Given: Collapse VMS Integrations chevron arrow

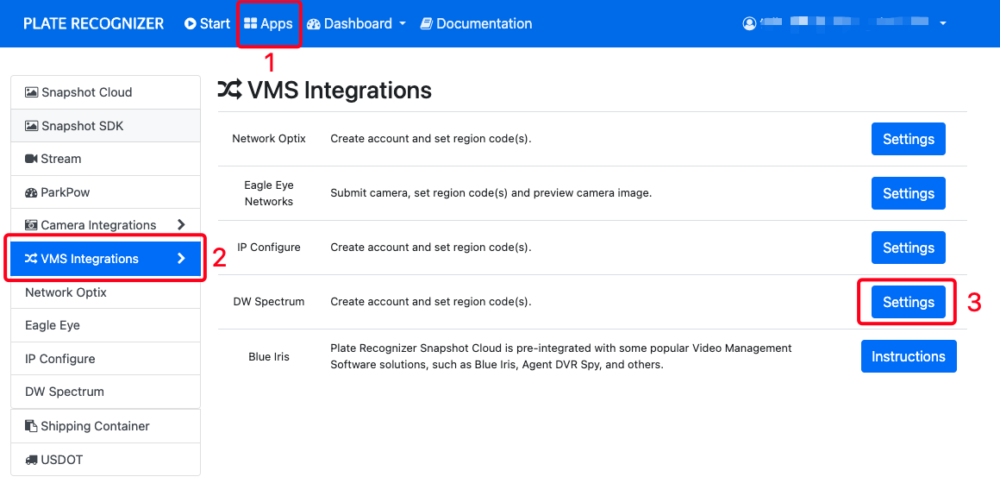Looking at the screenshot, I should pyautogui.click(x=182, y=258).
